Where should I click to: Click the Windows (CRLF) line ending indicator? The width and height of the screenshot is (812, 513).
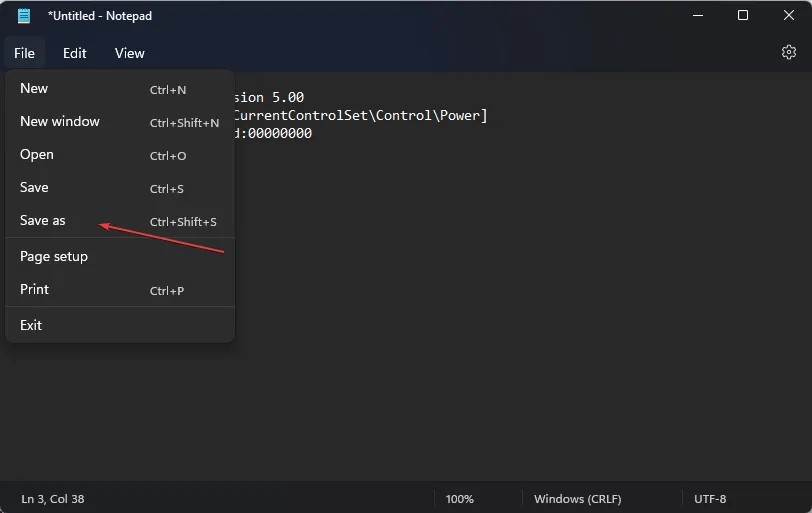[x=577, y=499]
